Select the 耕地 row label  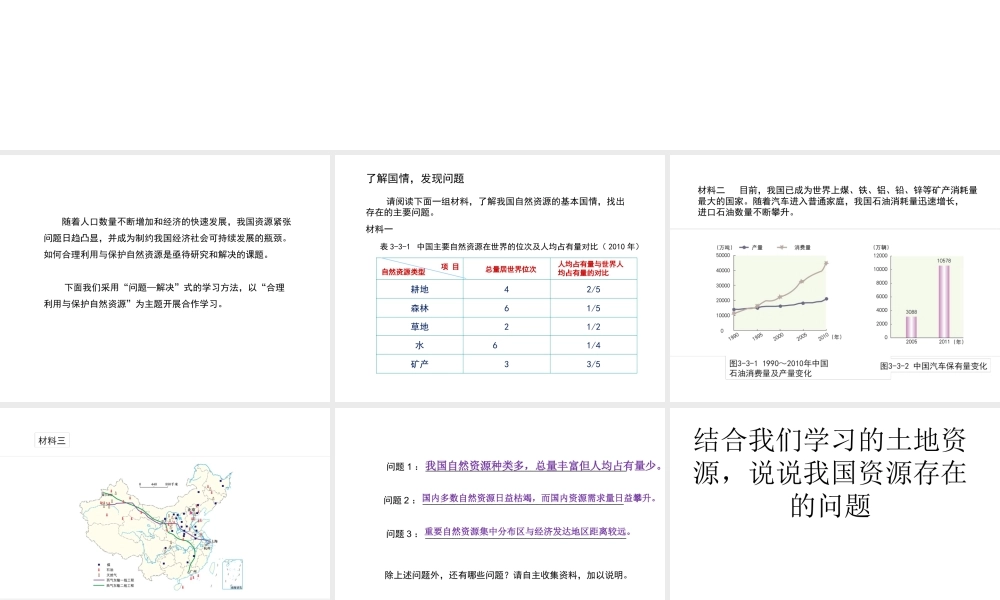coord(420,289)
